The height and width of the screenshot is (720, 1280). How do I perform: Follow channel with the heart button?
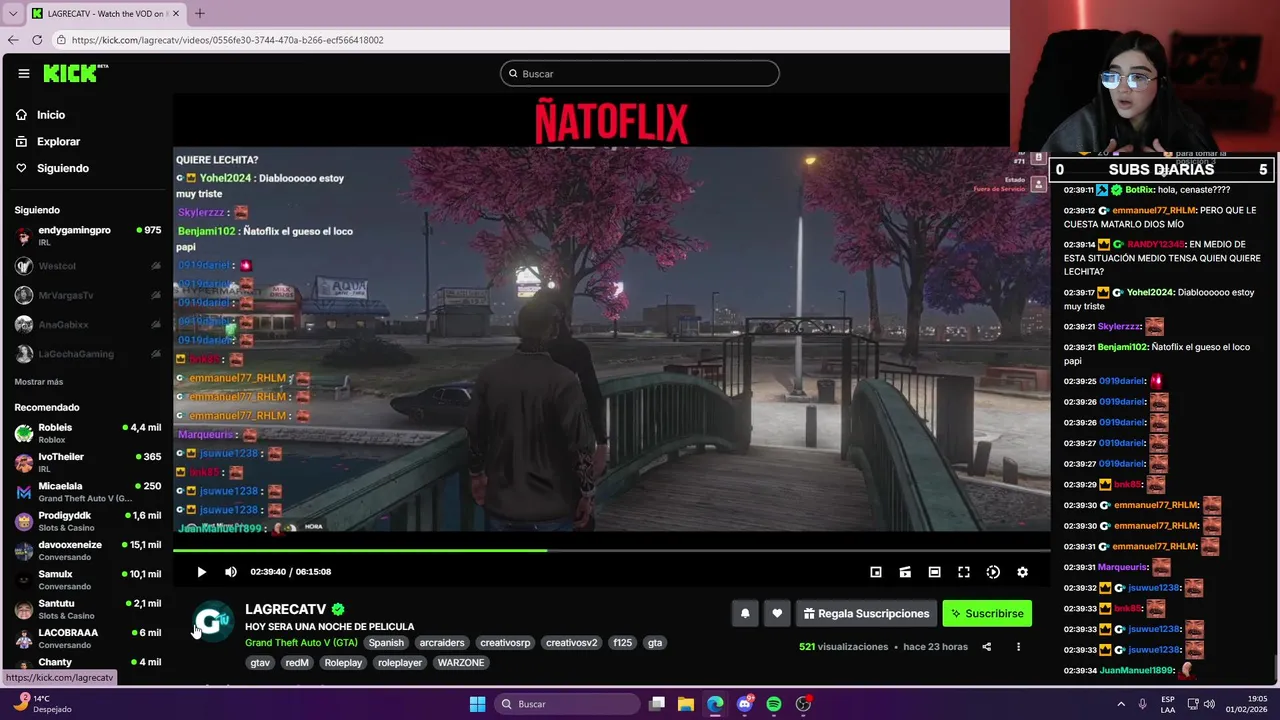pyautogui.click(x=777, y=614)
